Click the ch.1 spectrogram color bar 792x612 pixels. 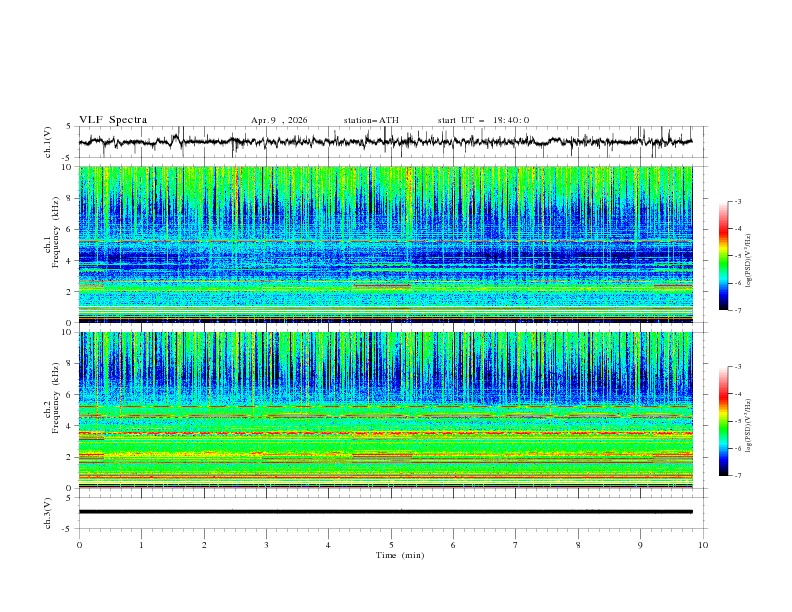tap(723, 256)
